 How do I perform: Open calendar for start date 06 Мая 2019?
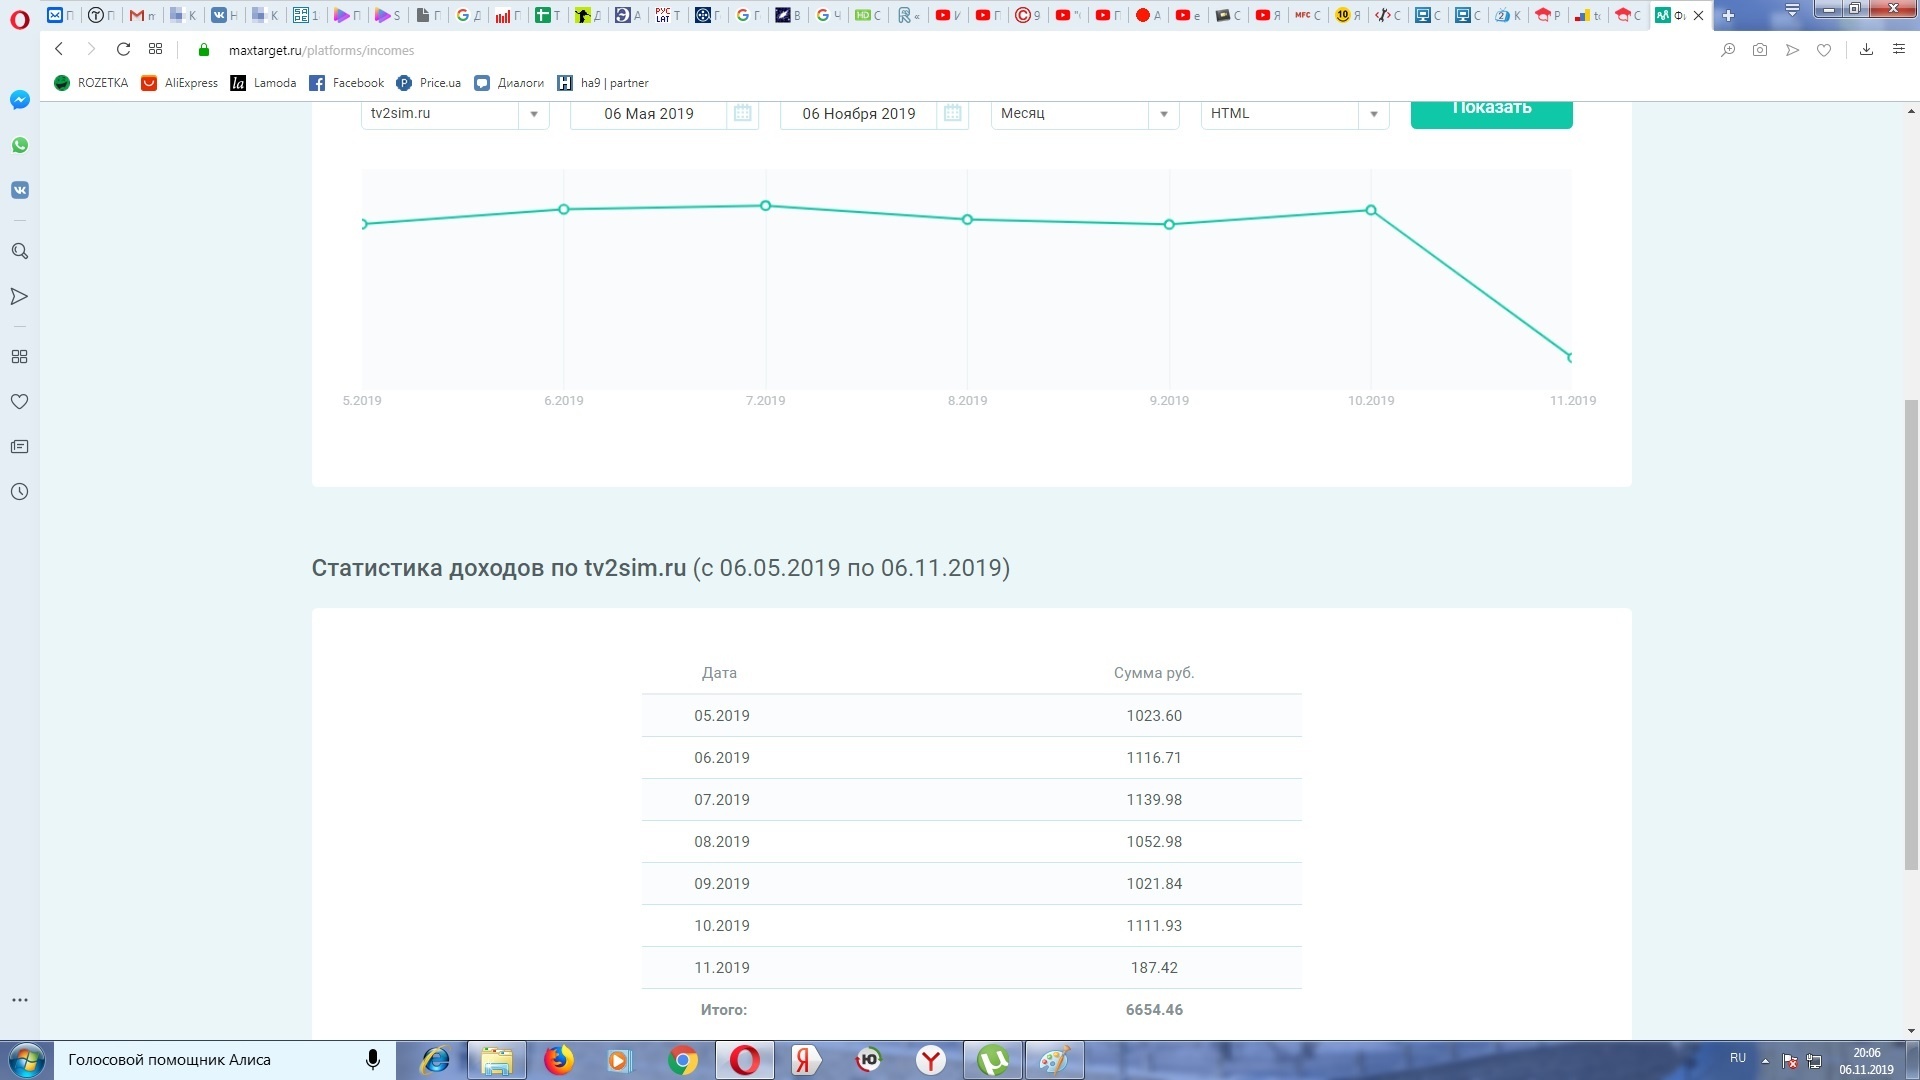point(742,113)
